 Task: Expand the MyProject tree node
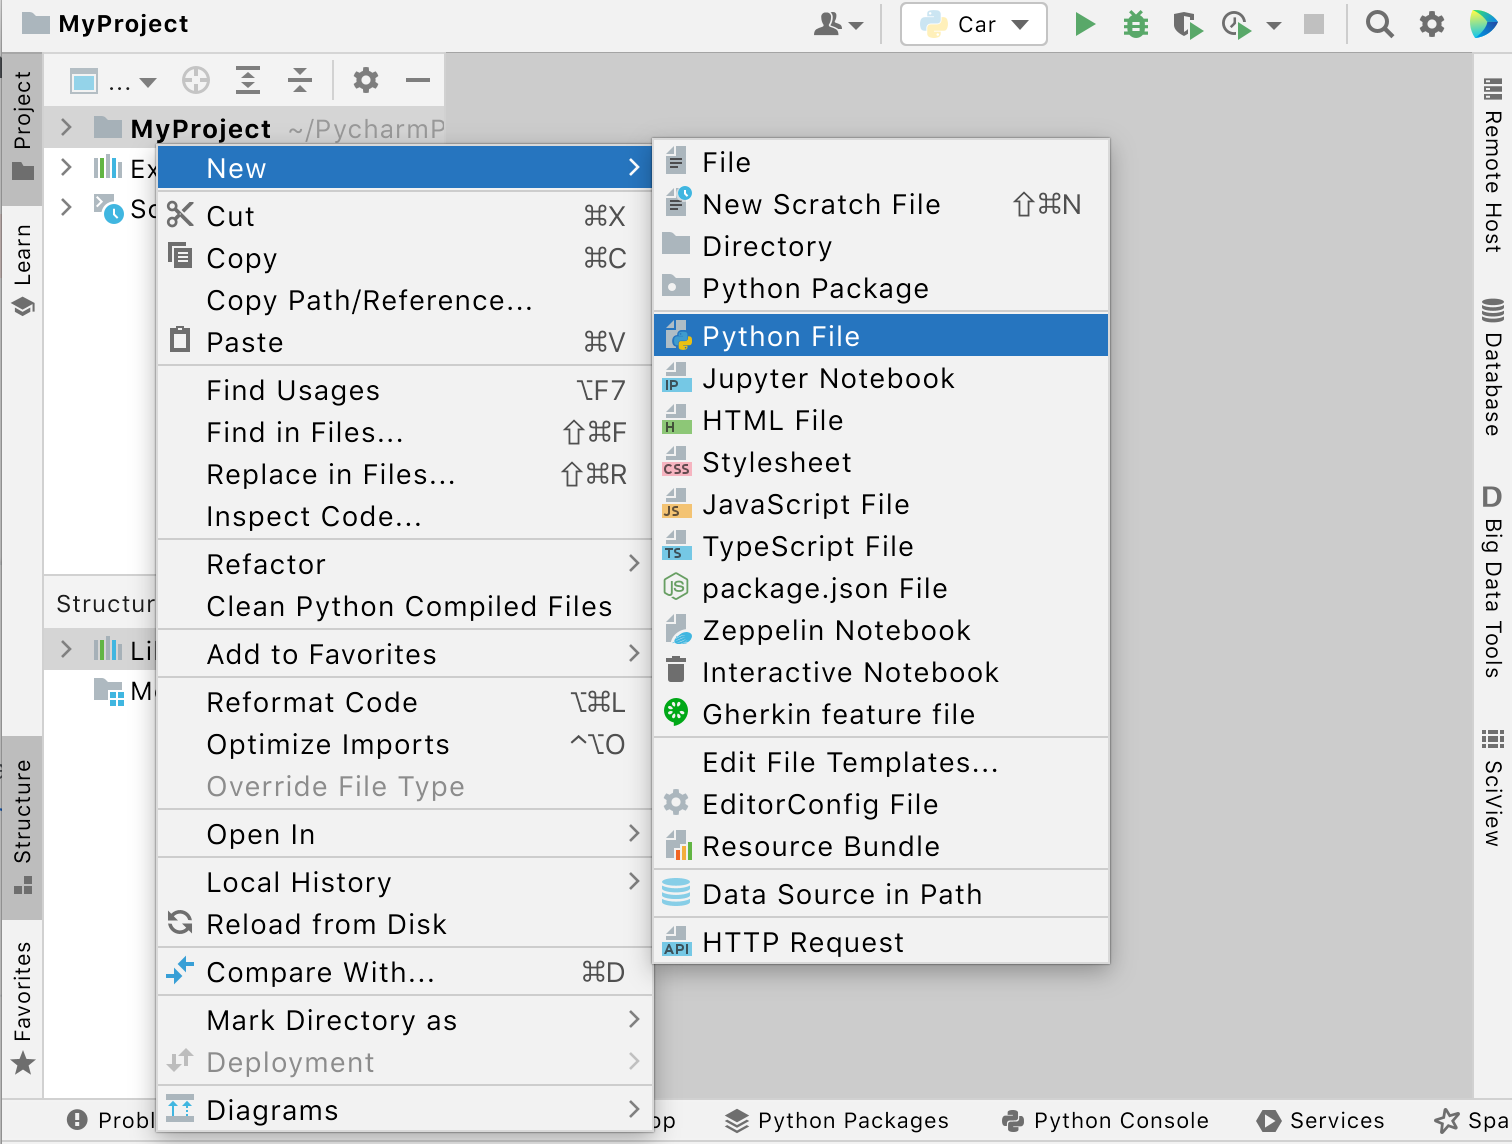click(66, 128)
